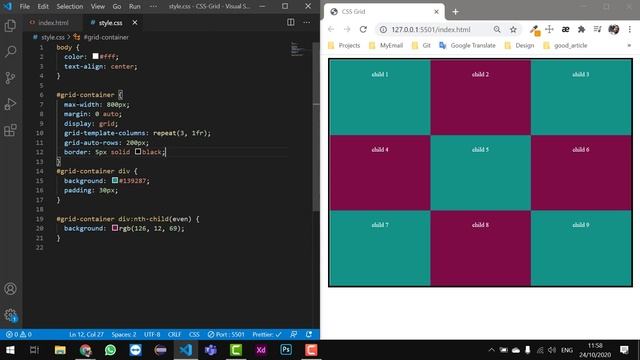Viewport: 640px width, 360px height.
Task: Open the Accounts menu icon
Action: [10, 289]
